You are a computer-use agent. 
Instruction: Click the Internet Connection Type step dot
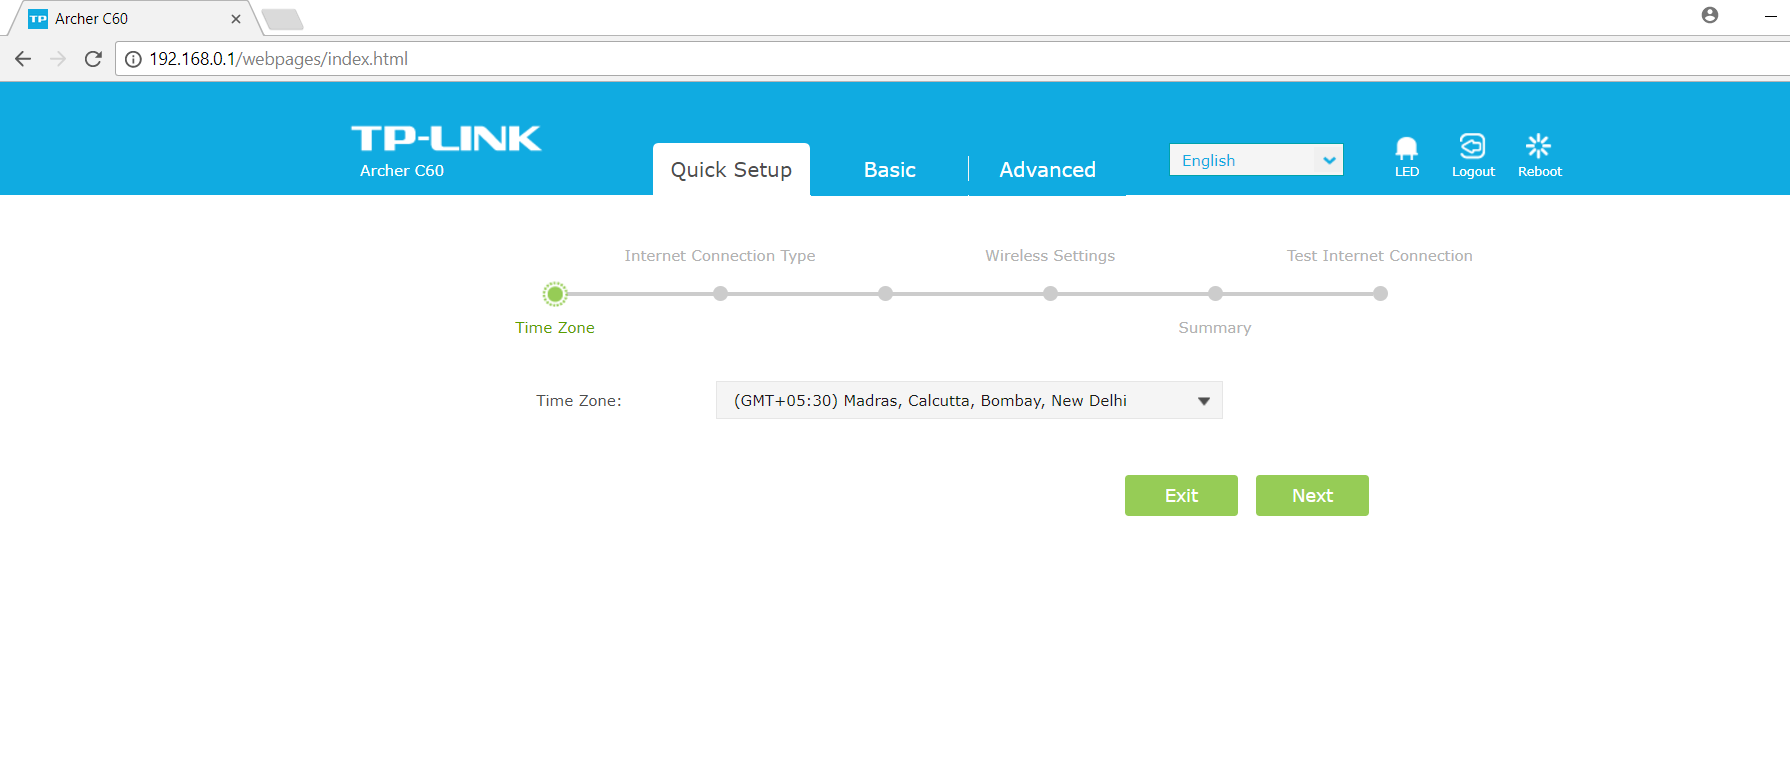tap(720, 294)
